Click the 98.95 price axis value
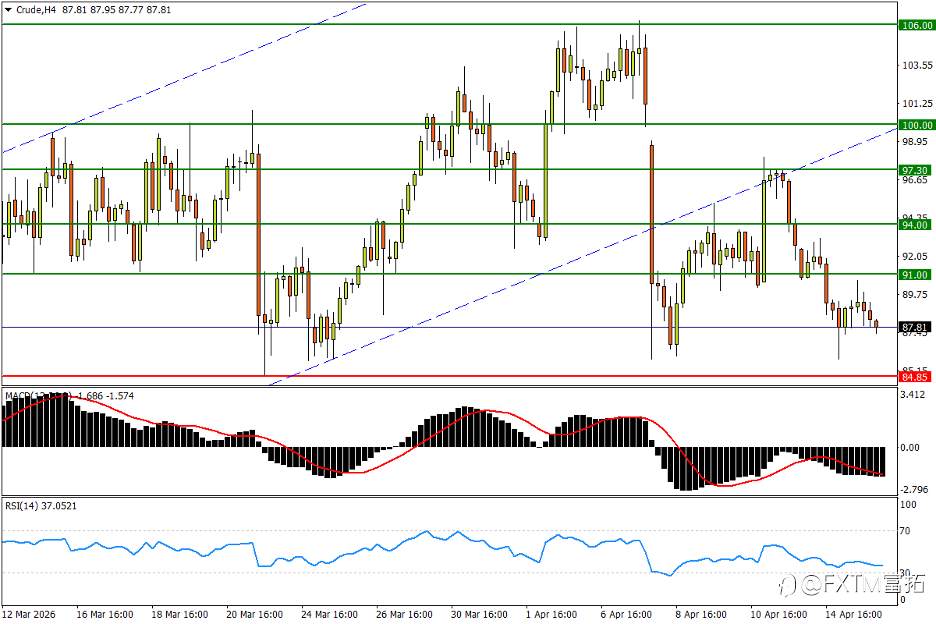Viewport: 936px width, 624px height. point(915,142)
